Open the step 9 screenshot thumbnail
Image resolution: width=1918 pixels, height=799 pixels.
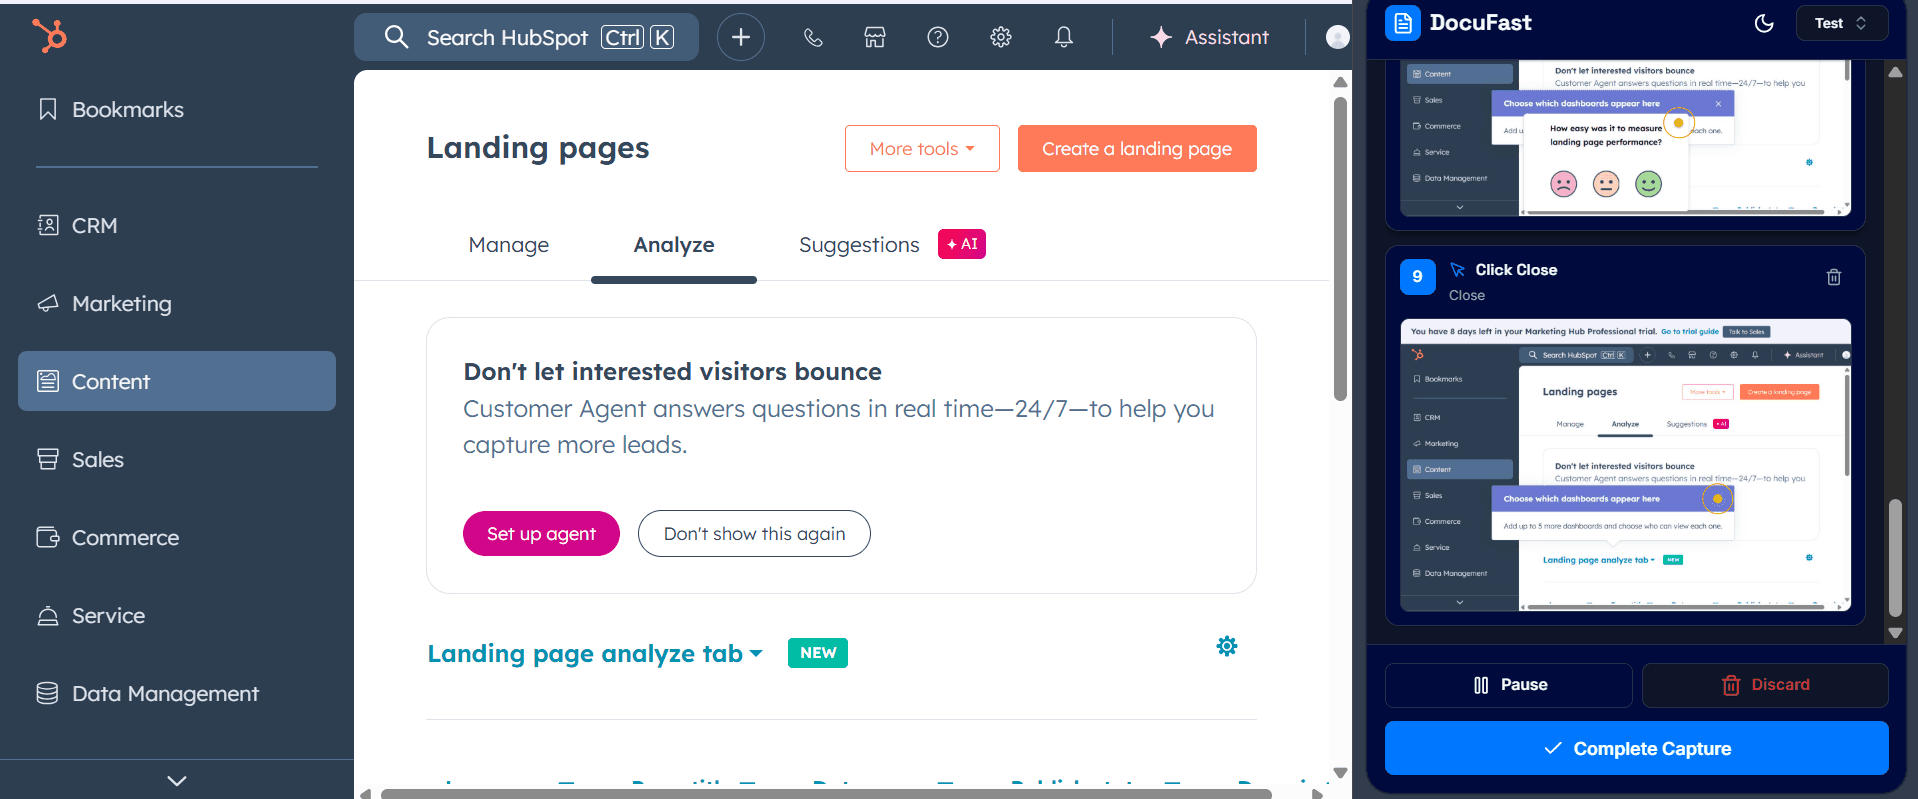point(1625,465)
